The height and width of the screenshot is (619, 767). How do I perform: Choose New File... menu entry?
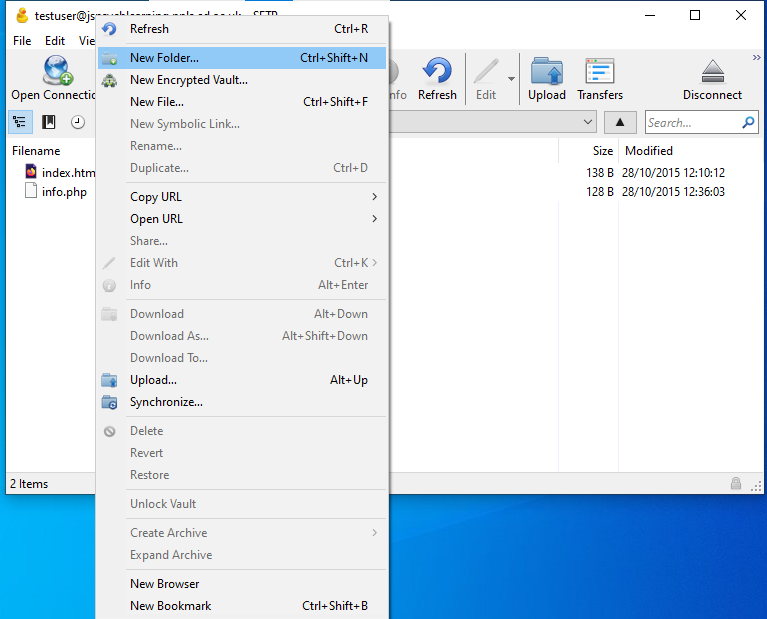click(x=242, y=102)
